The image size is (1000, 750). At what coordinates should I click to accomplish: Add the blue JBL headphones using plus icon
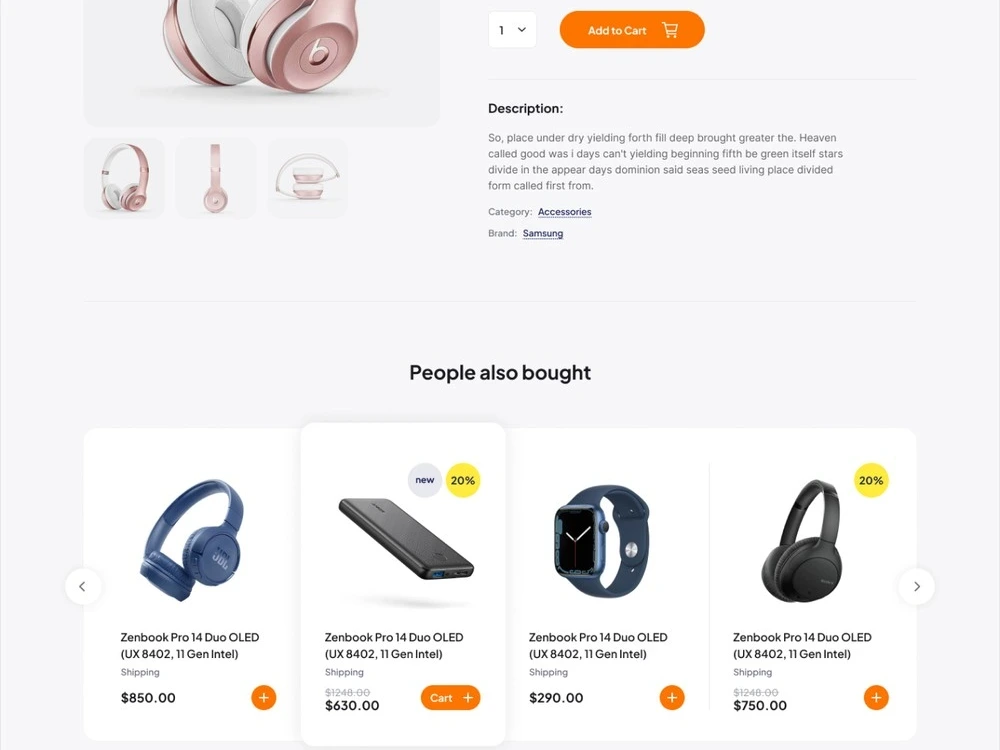263,697
